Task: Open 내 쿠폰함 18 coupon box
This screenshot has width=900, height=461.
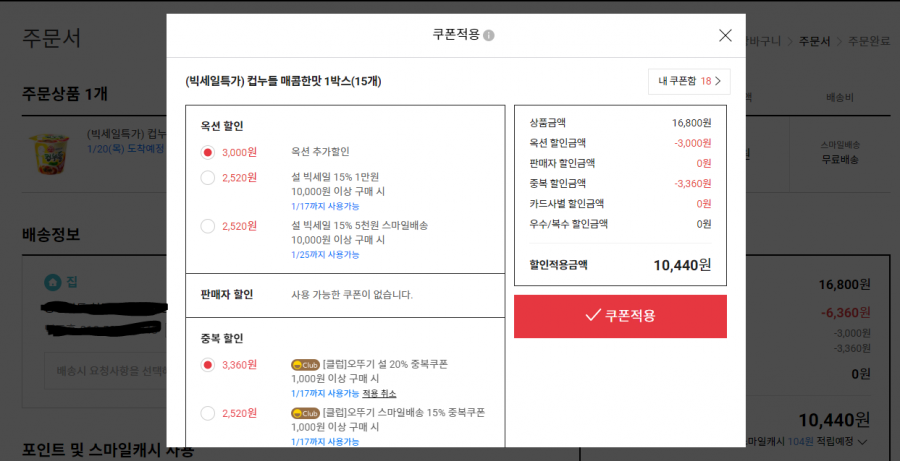Action: pos(689,82)
